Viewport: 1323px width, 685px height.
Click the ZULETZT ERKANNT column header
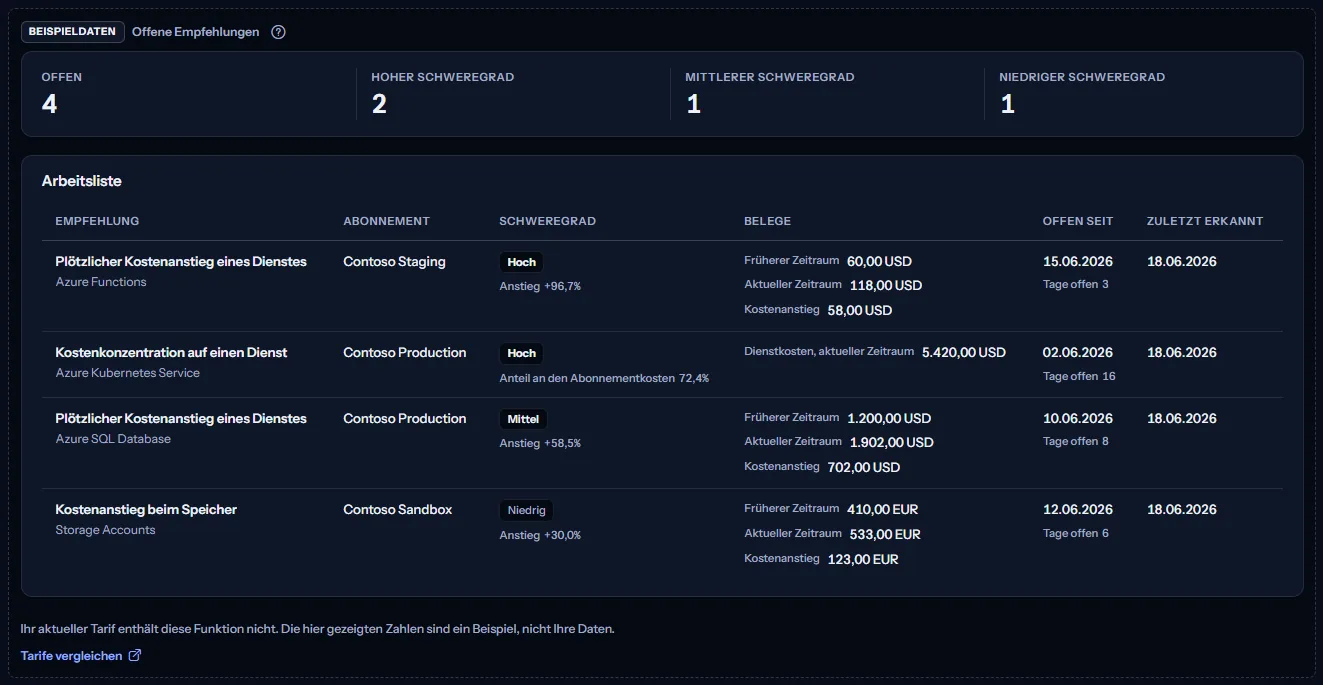(x=1205, y=221)
